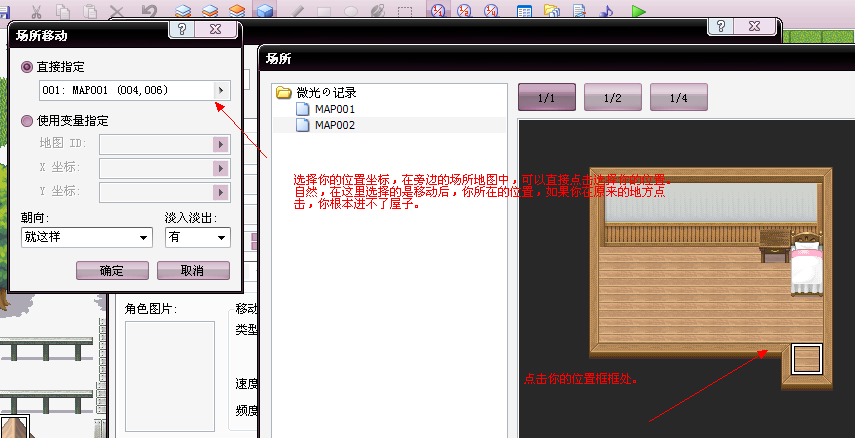
Task: Select the 微光の记录 folder in tree
Action: 316,92
